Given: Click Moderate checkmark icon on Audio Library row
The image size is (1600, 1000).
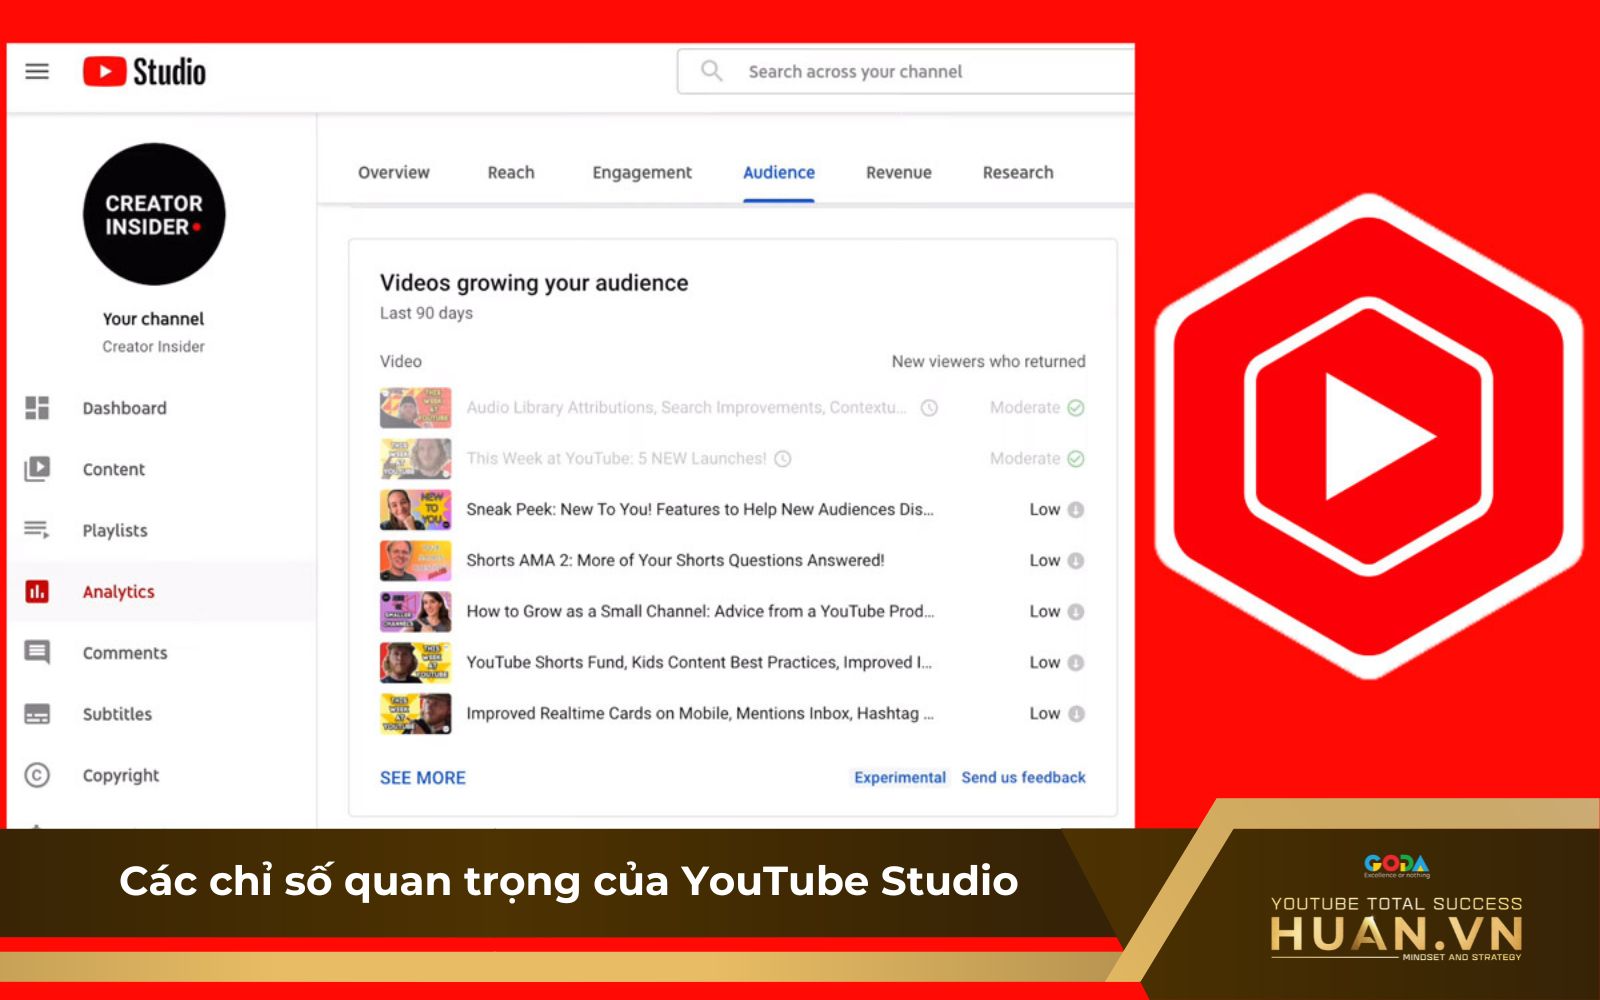Looking at the screenshot, I should pyautogui.click(x=1076, y=408).
